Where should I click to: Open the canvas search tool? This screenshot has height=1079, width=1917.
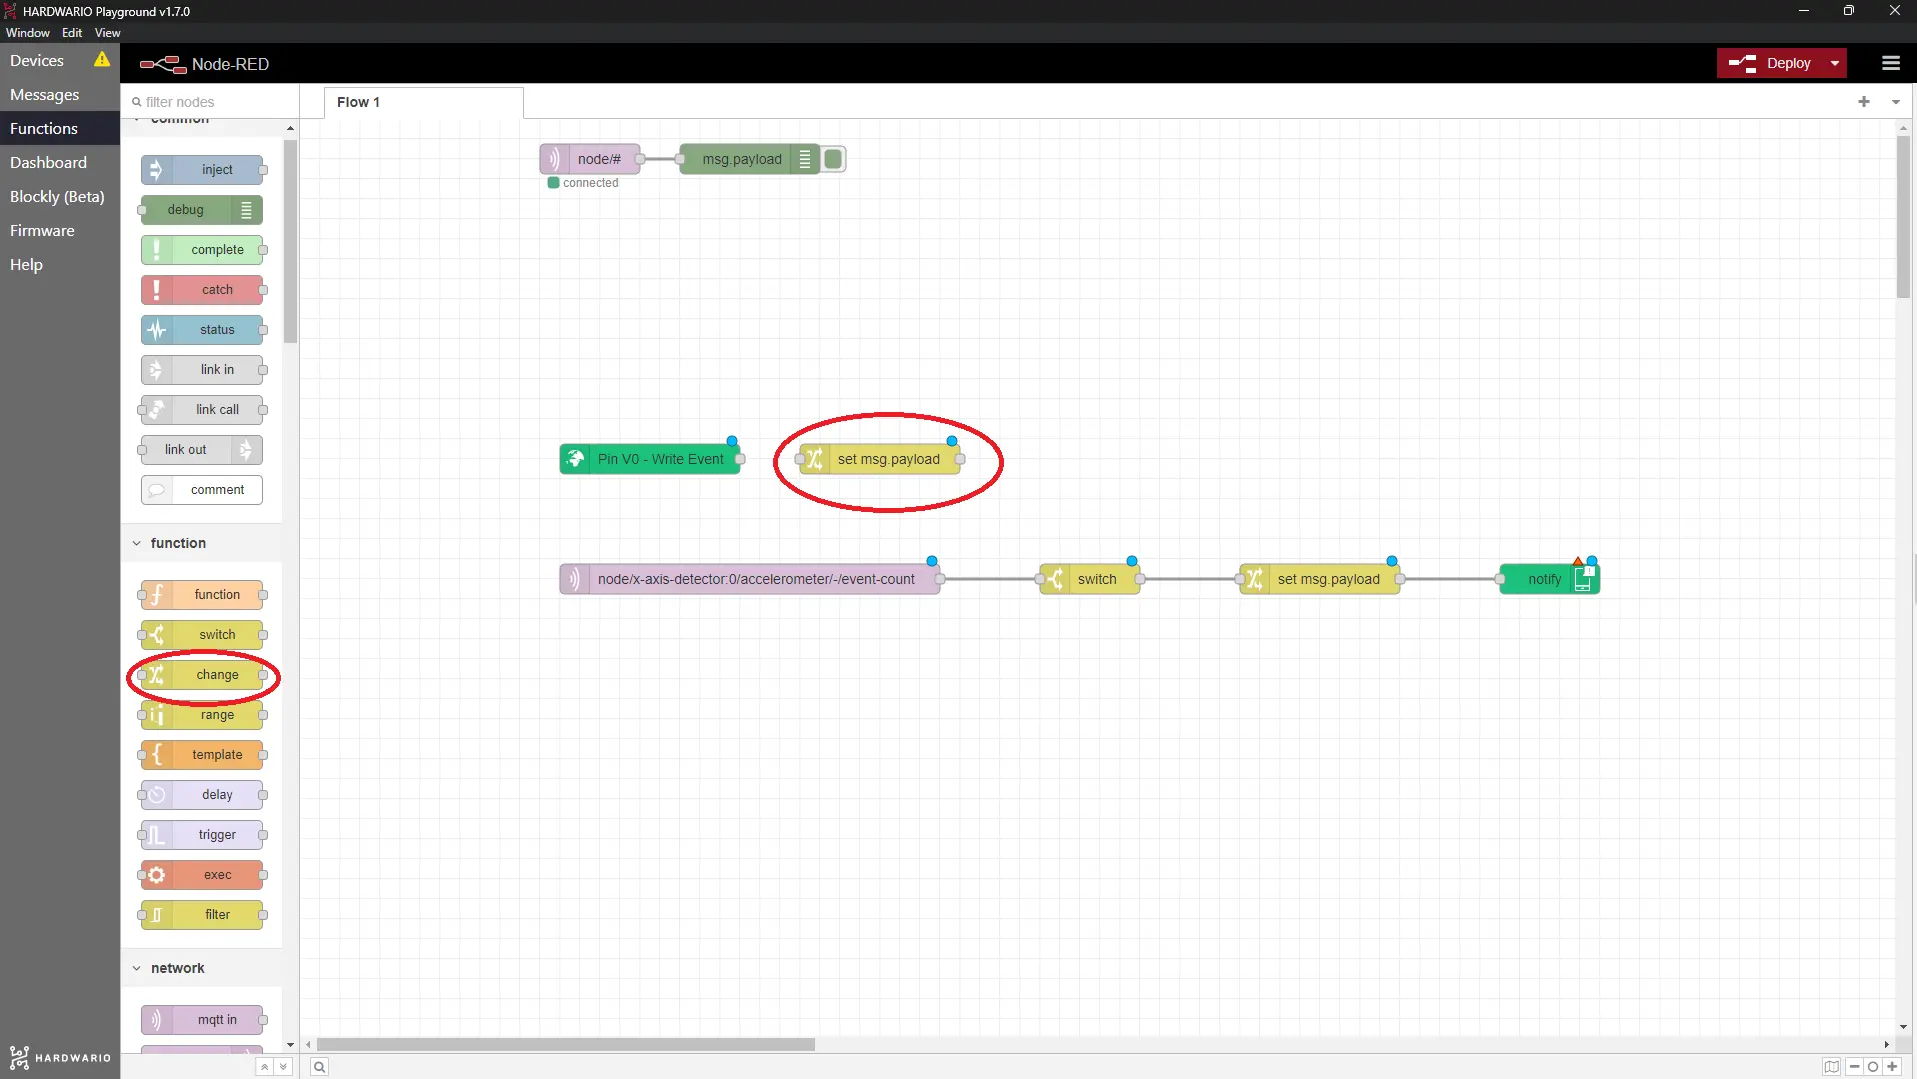319,1067
